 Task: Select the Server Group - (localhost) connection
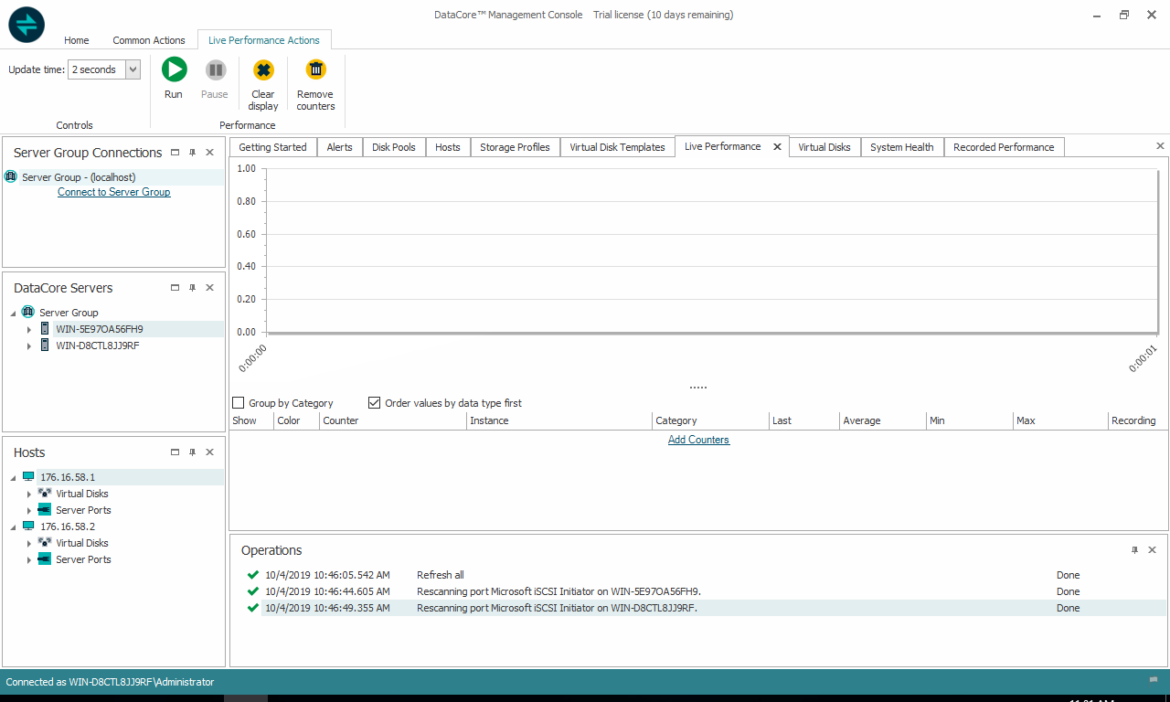point(113,177)
